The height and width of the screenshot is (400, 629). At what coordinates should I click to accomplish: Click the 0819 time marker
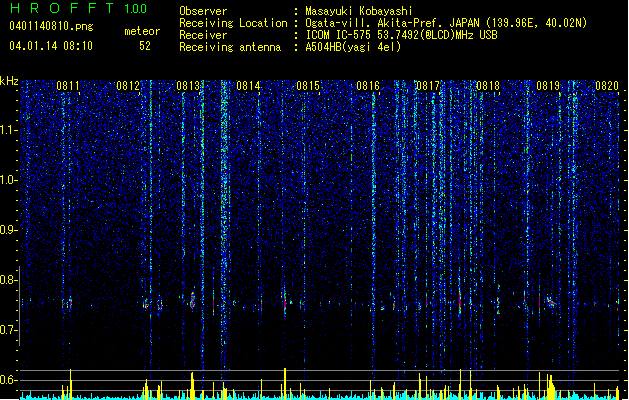coord(548,86)
